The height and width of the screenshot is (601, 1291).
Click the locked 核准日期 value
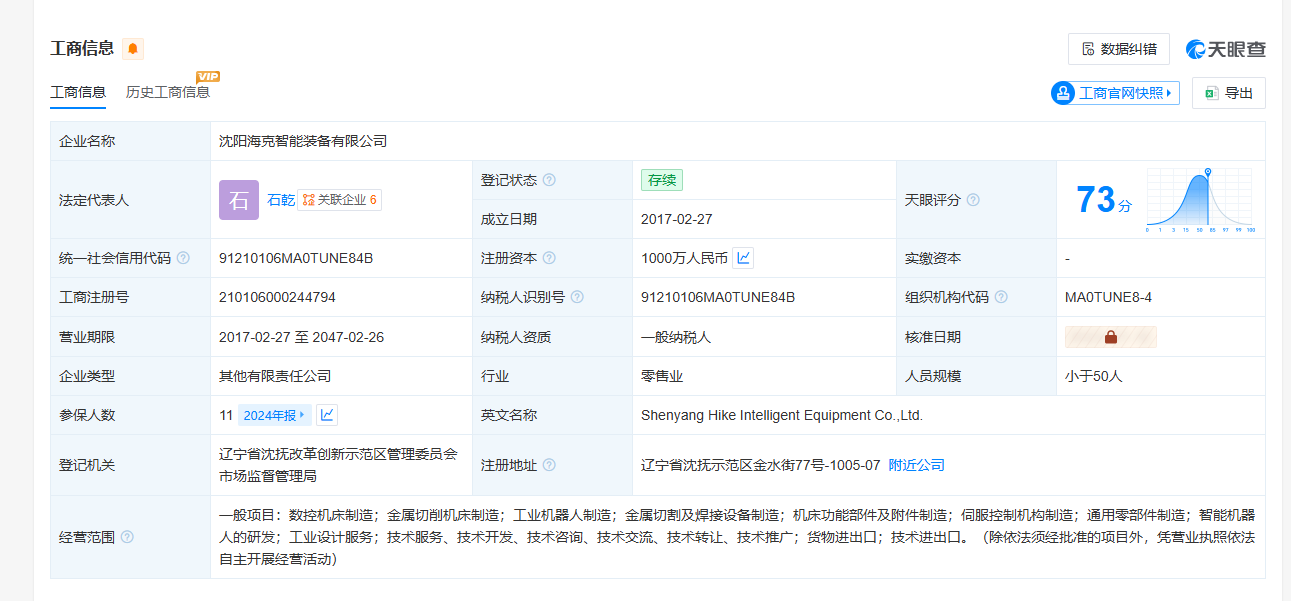1110,337
